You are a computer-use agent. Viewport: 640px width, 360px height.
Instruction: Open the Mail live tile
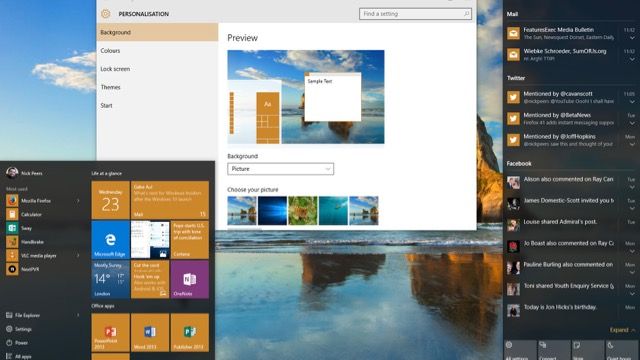click(x=170, y=200)
